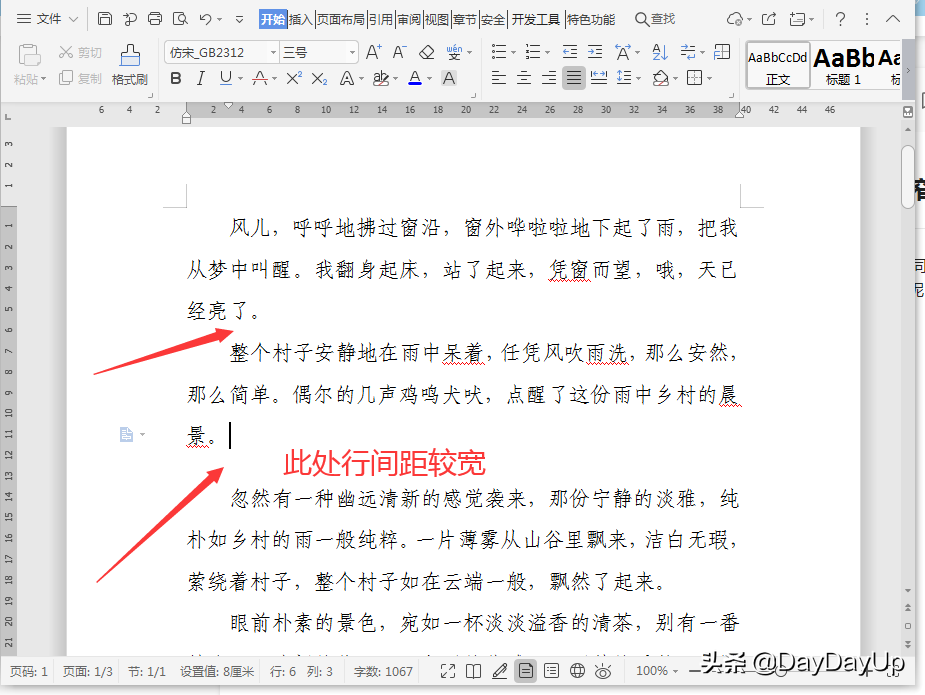The image size is (925, 695).
Task: Toggle Italic formatting
Action: coord(201,78)
